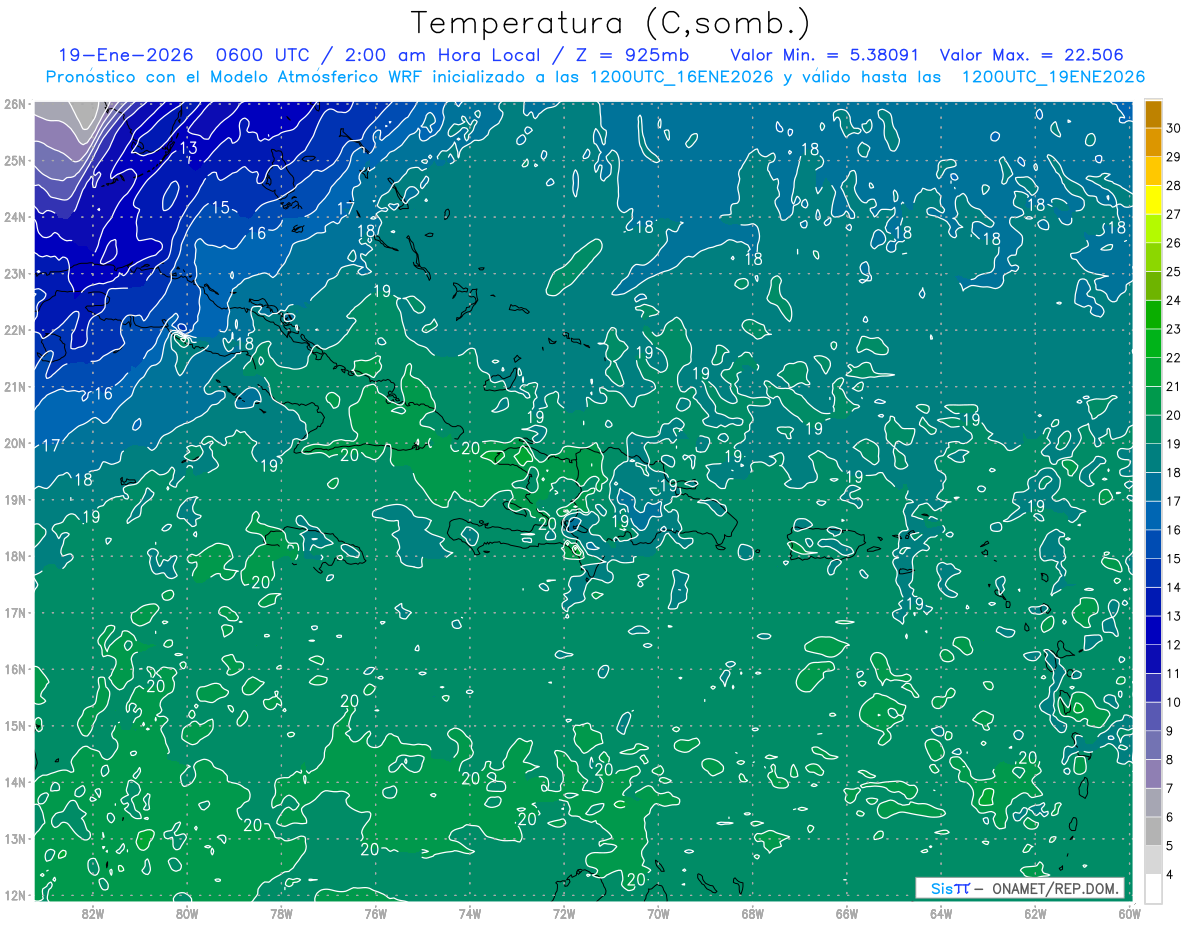Click the 'Temperatura (C,somb.)' chart title
This screenshot has width=1200, height=927.
(x=611, y=23)
